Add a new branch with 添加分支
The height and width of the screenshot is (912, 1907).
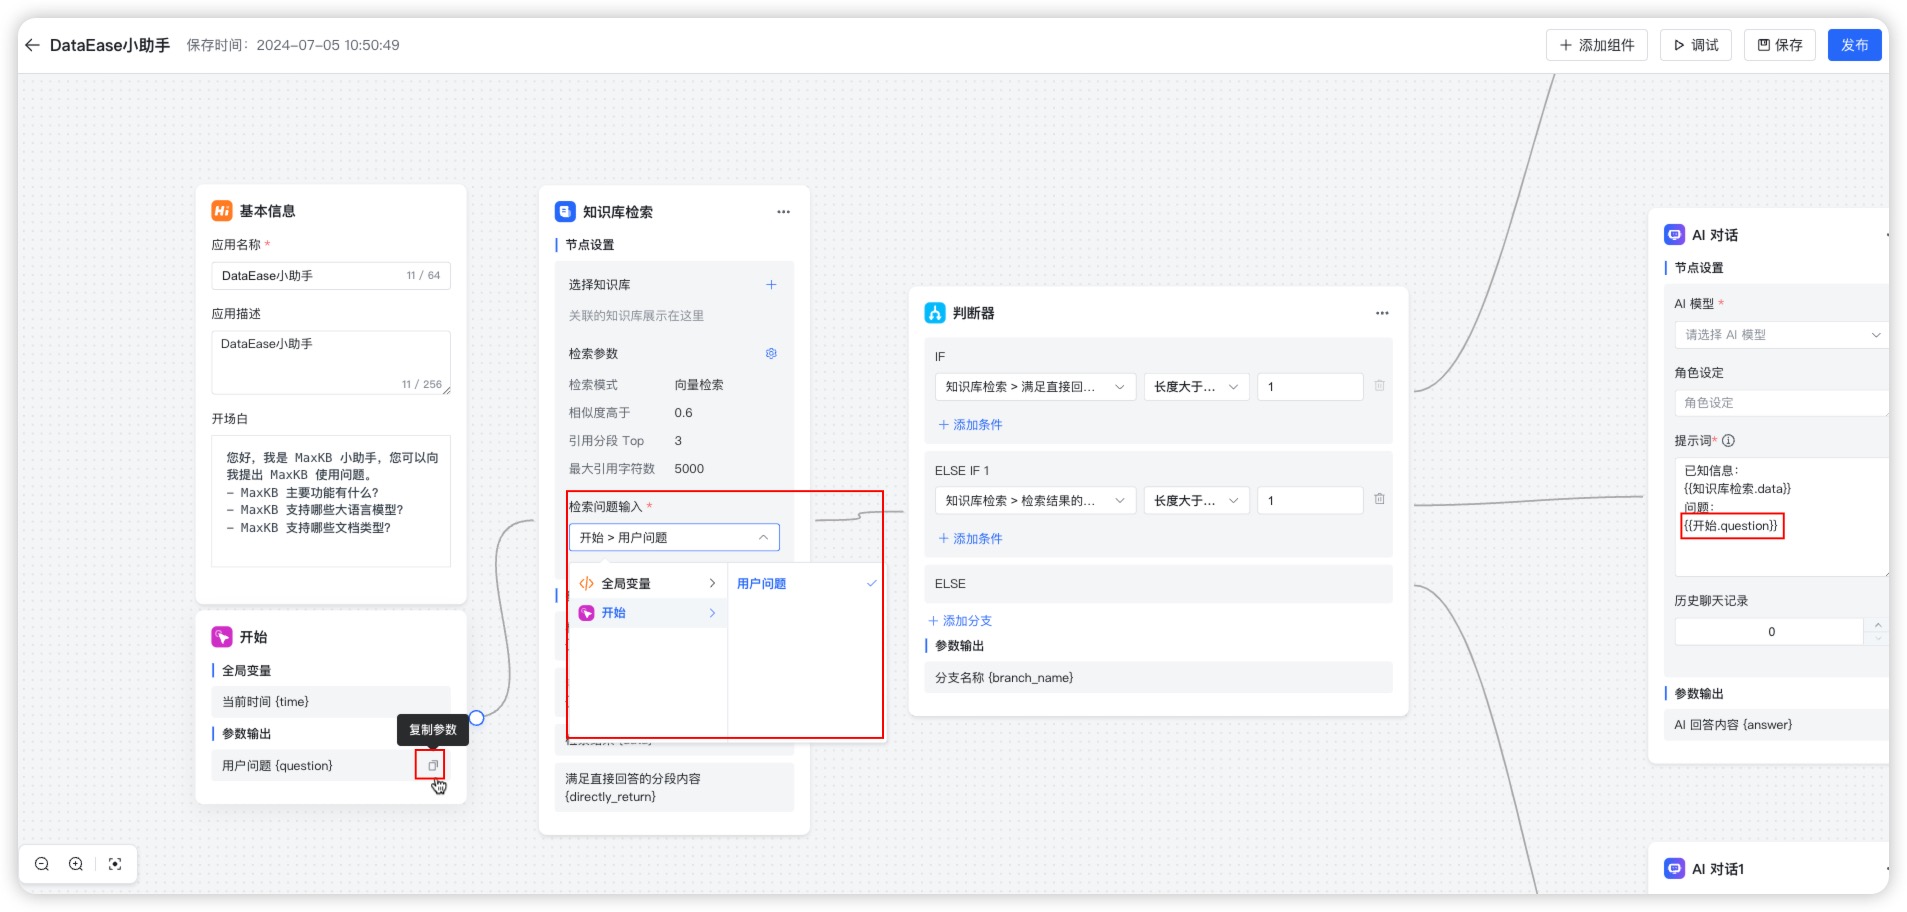tap(960, 621)
